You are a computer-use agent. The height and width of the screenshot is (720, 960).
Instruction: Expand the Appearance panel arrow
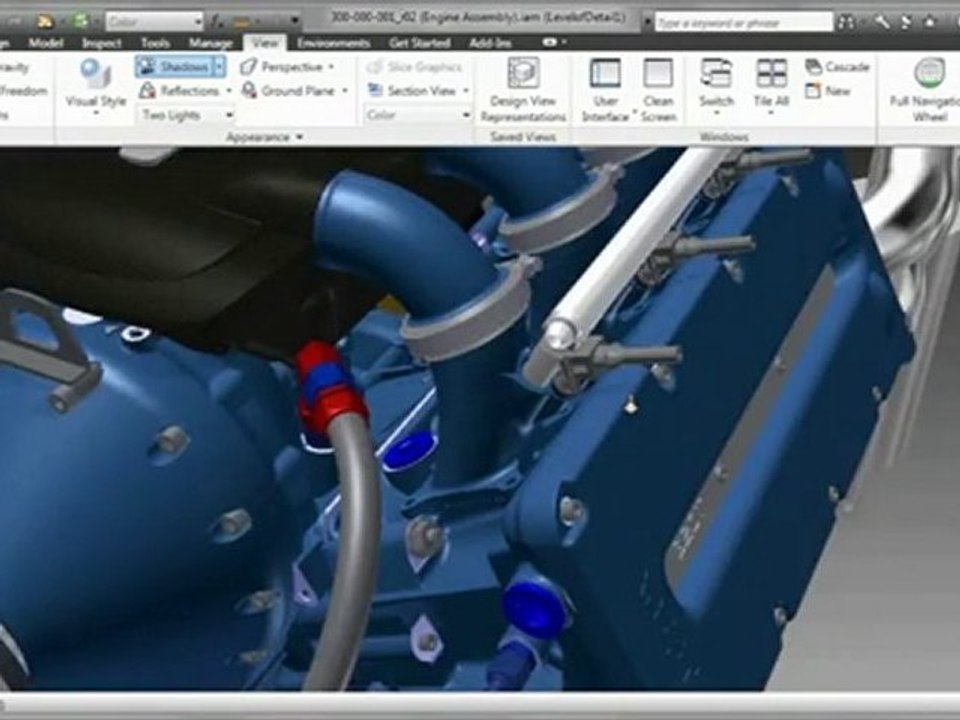tap(299, 137)
